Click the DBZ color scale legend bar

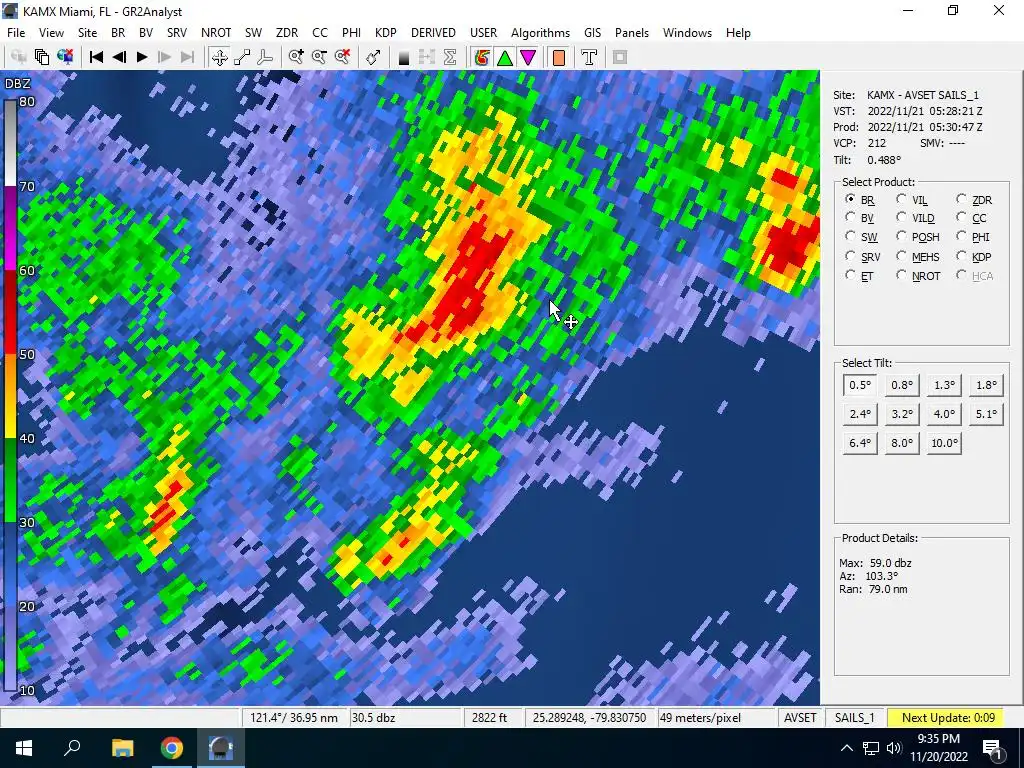[x=10, y=395]
